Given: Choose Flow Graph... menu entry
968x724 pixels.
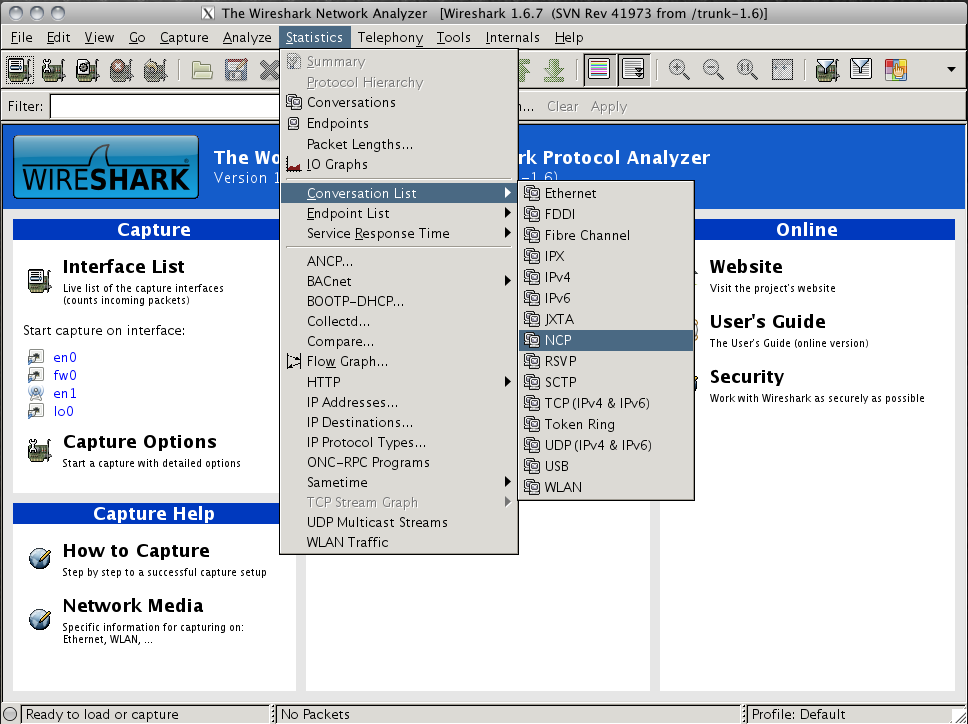Looking at the screenshot, I should tap(399, 362).
